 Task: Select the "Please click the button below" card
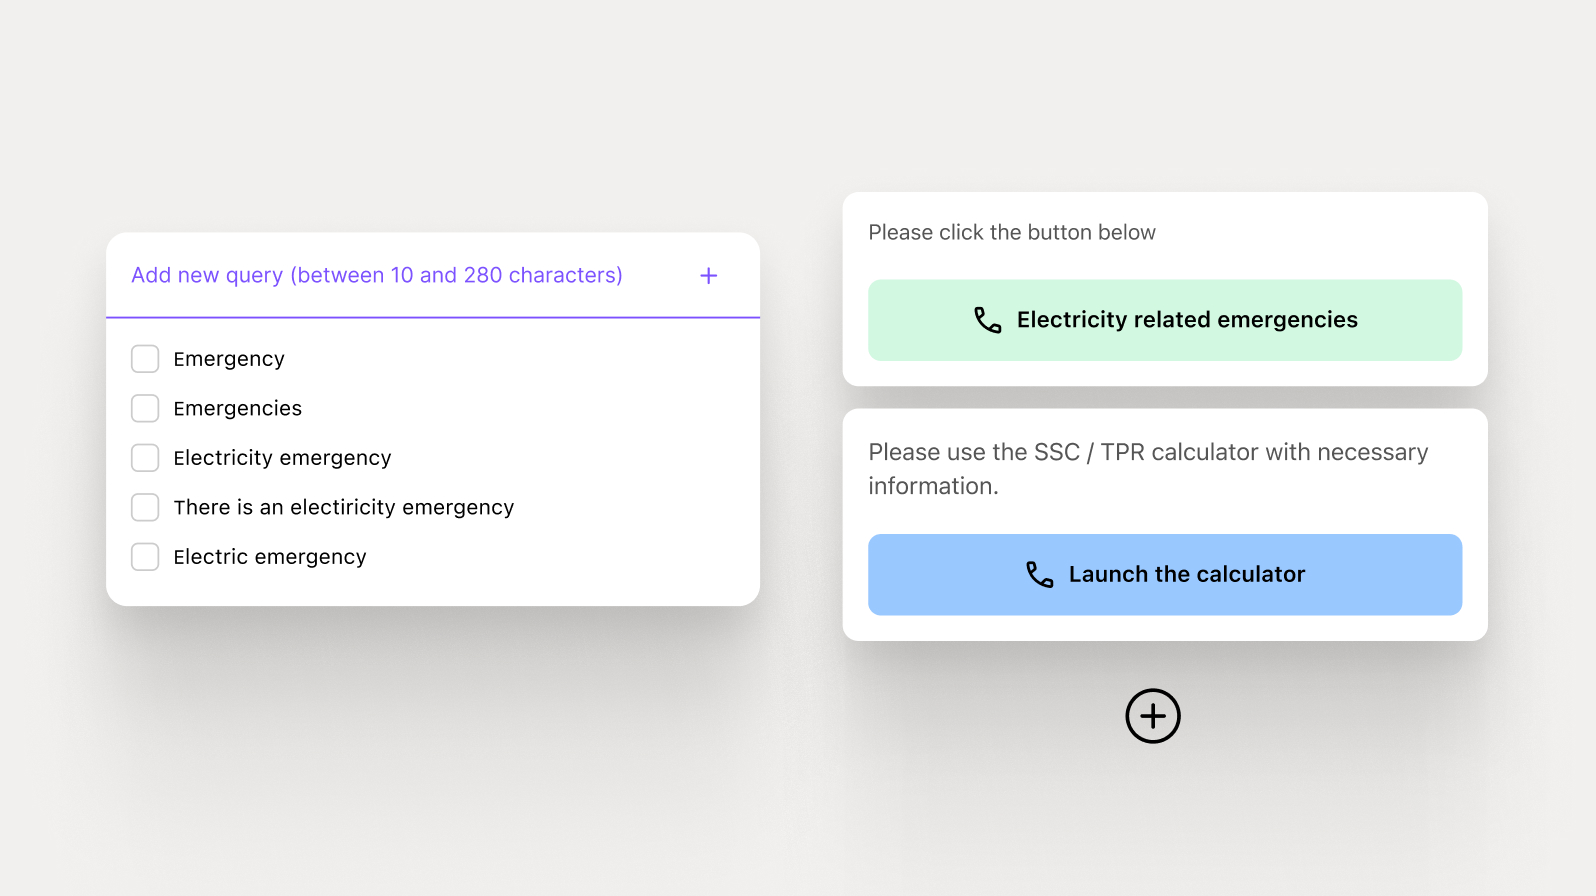click(1165, 289)
